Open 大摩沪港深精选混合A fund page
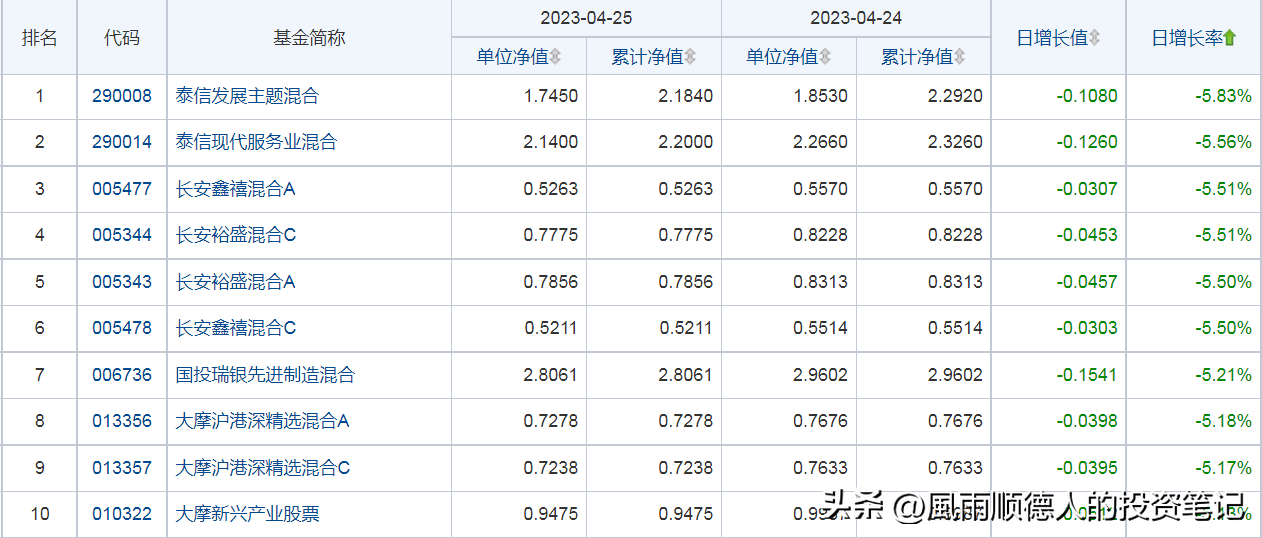1262x538 pixels. coord(262,421)
